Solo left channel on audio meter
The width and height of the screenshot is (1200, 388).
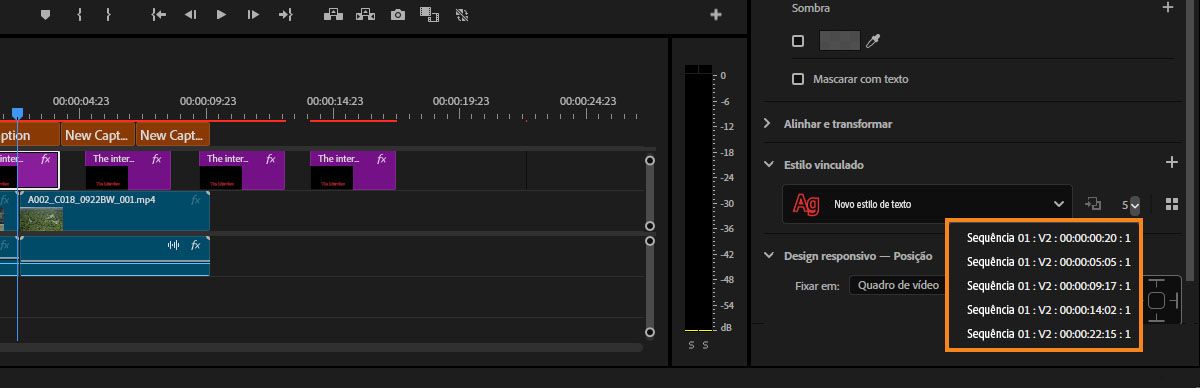click(x=691, y=345)
